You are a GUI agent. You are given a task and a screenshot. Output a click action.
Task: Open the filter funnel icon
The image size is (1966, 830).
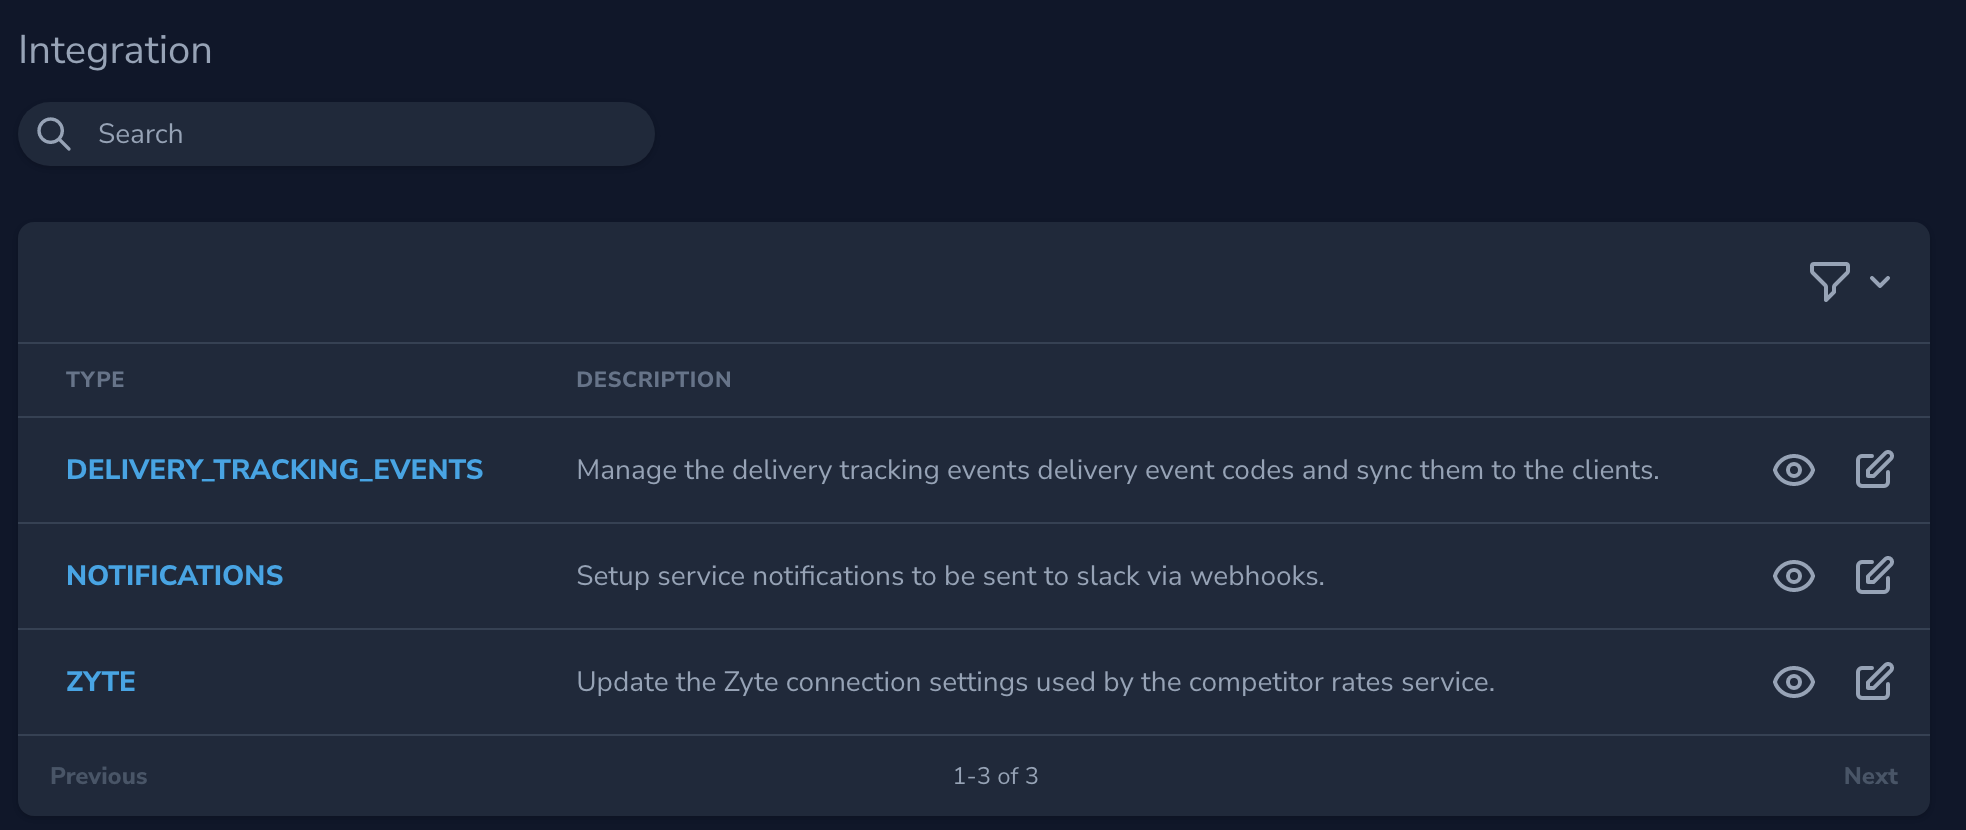(x=1830, y=281)
